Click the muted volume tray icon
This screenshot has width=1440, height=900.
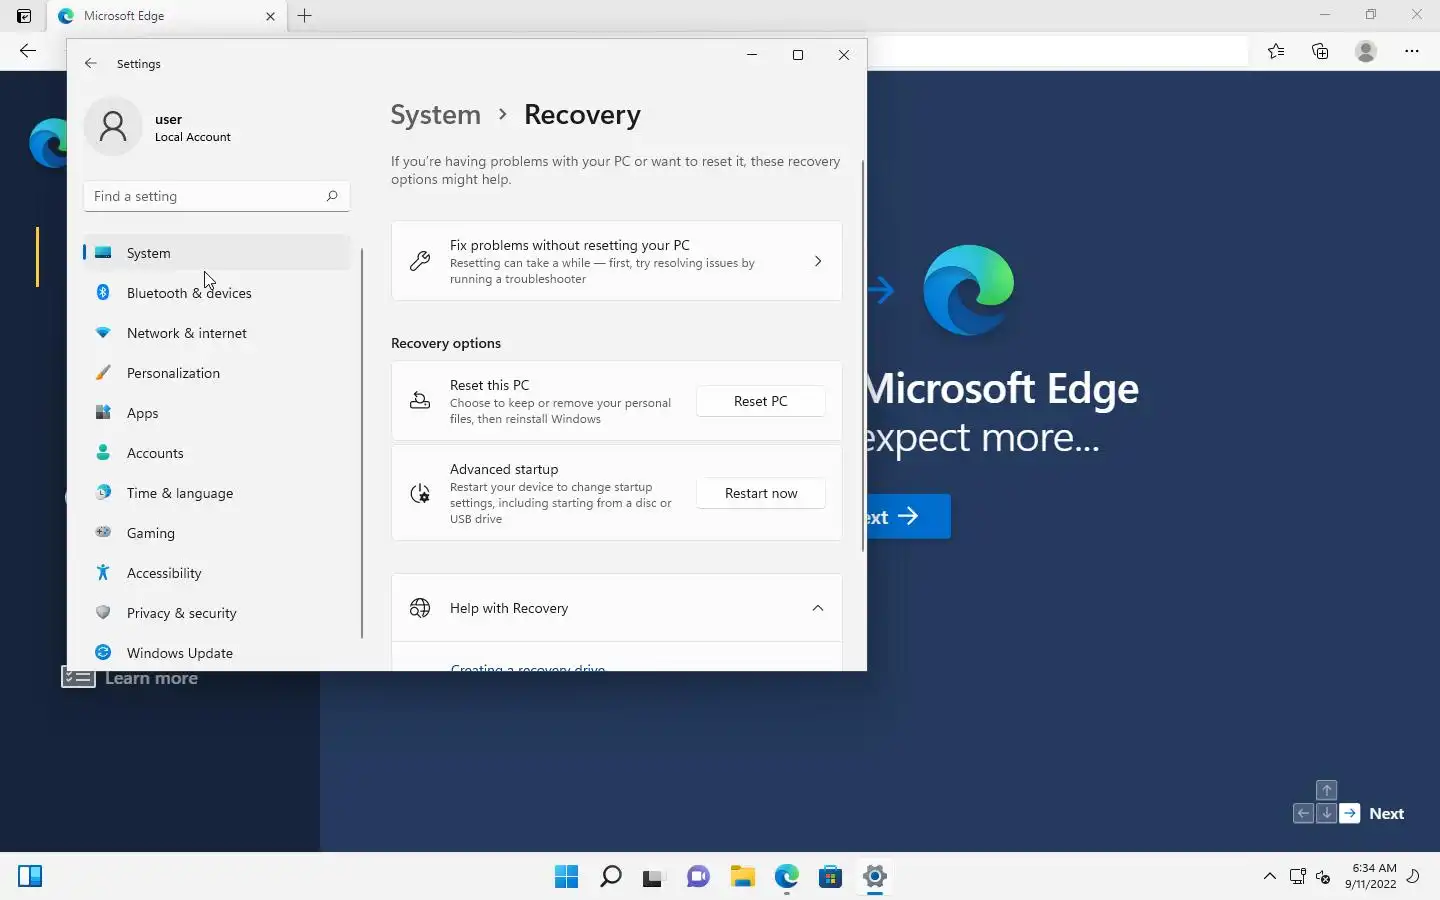pos(1323,877)
